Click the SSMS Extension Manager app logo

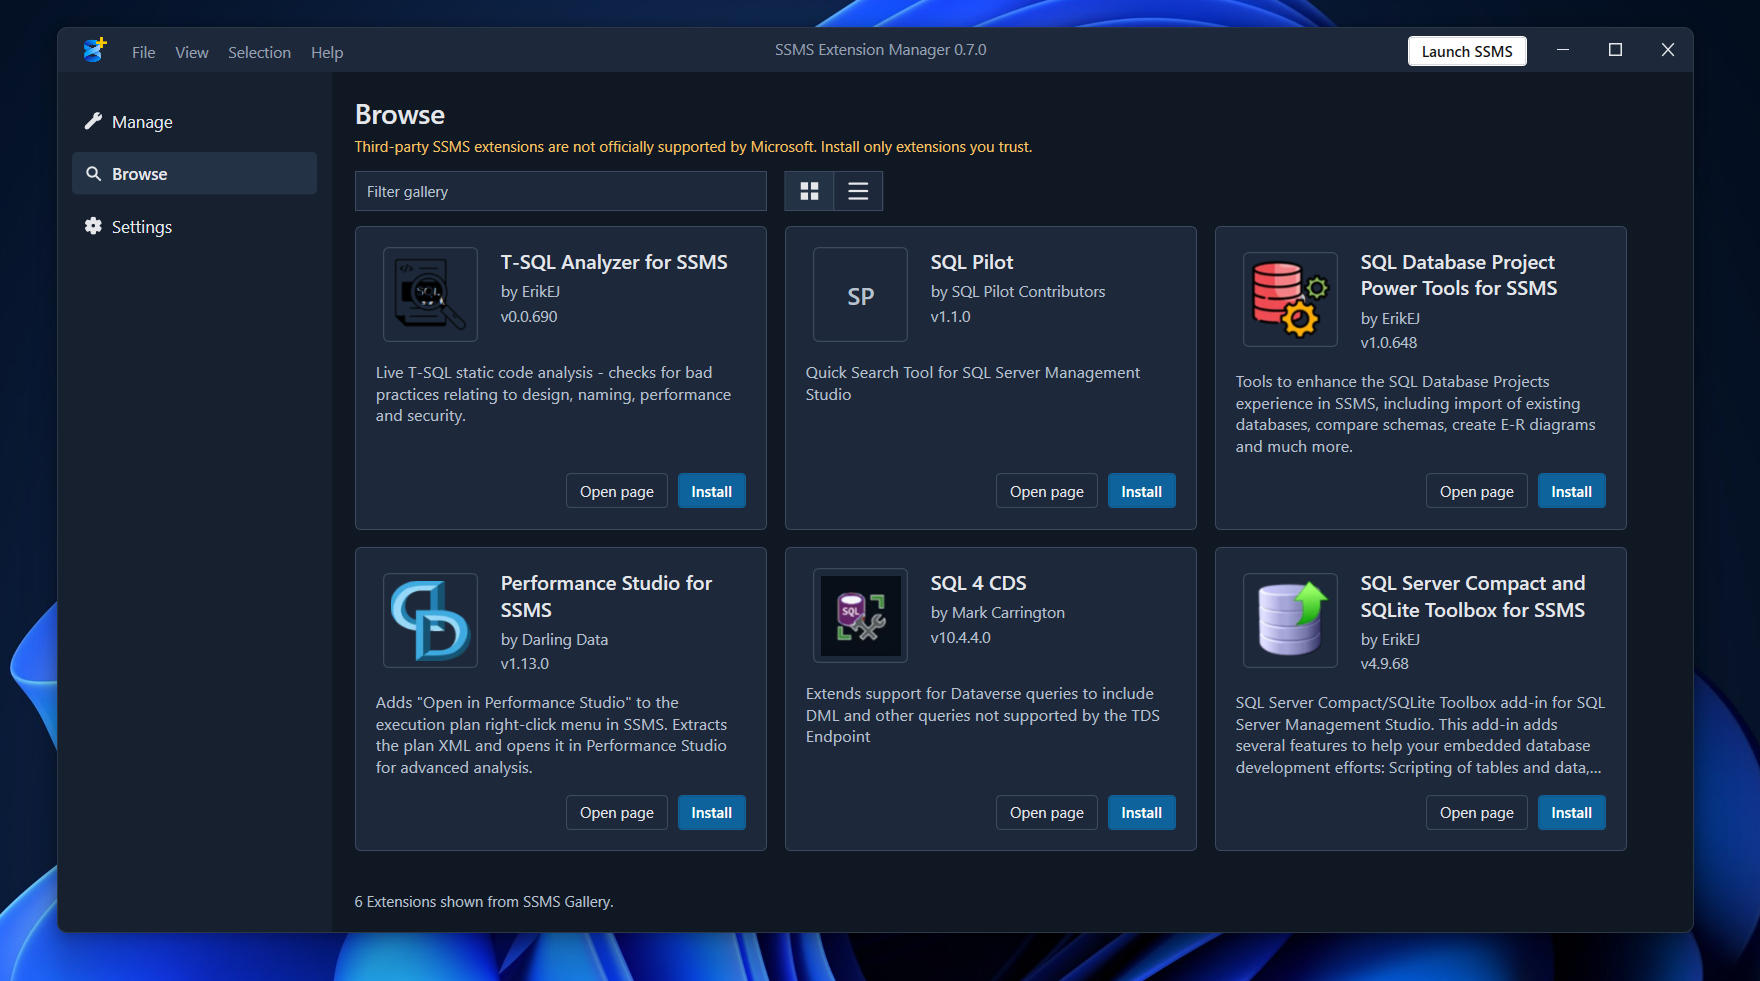(x=94, y=50)
